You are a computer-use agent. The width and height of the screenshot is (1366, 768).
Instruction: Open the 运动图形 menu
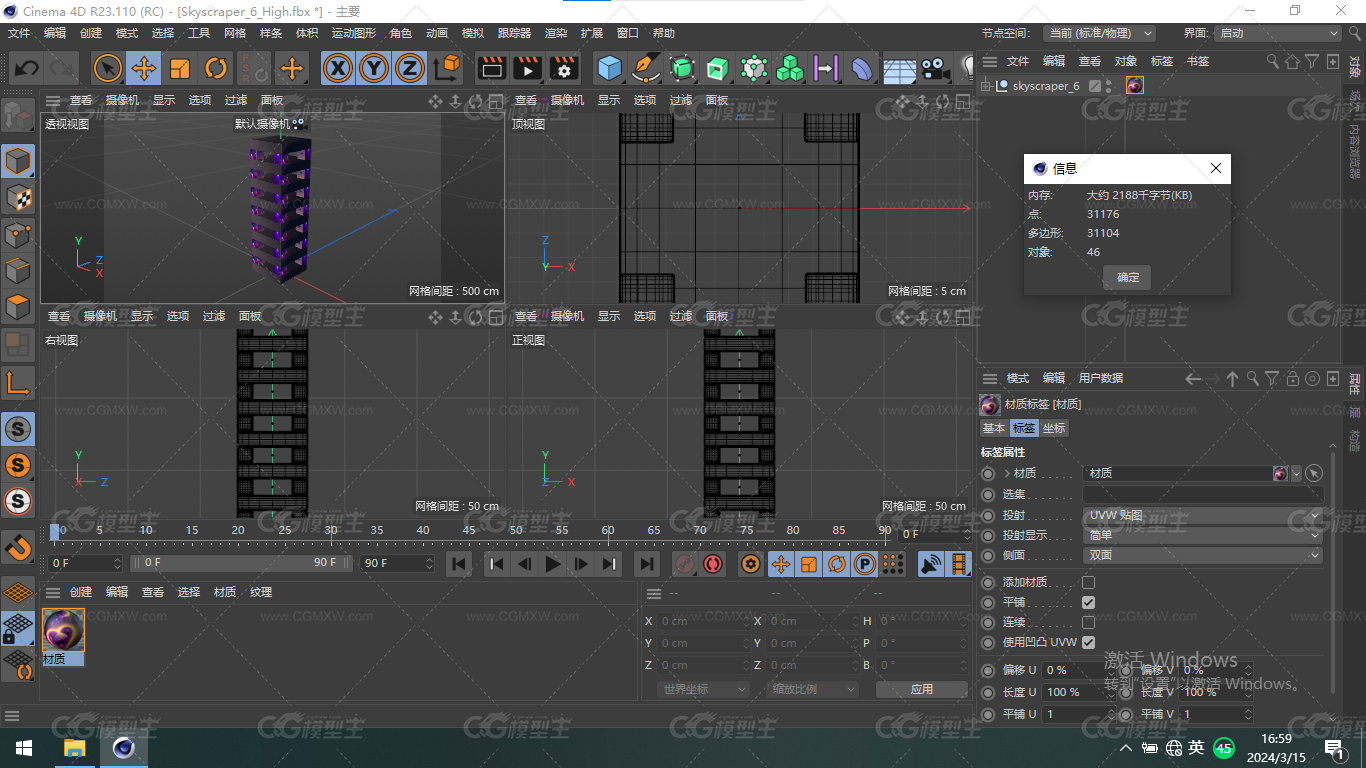coord(354,33)
